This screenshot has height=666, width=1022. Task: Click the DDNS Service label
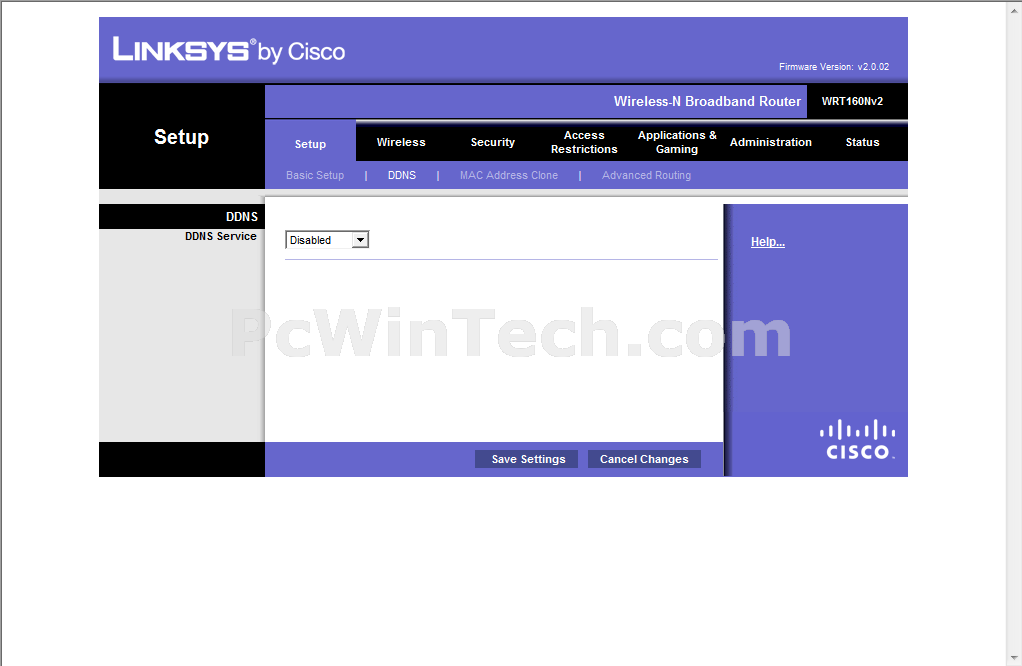tap(220, 236)
